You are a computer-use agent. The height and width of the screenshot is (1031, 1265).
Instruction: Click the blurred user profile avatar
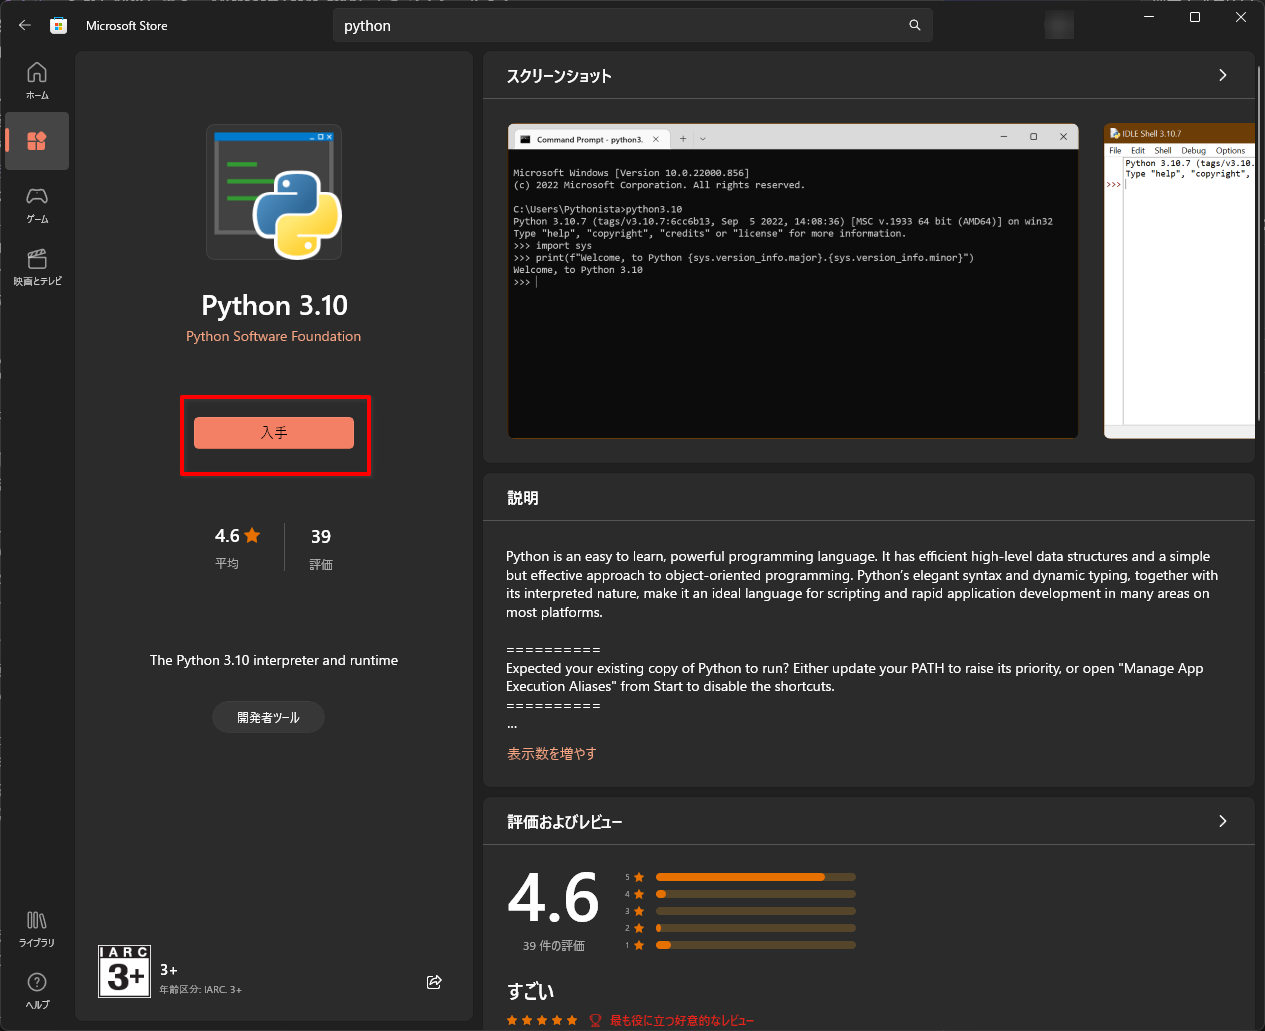pos(1059,25)
